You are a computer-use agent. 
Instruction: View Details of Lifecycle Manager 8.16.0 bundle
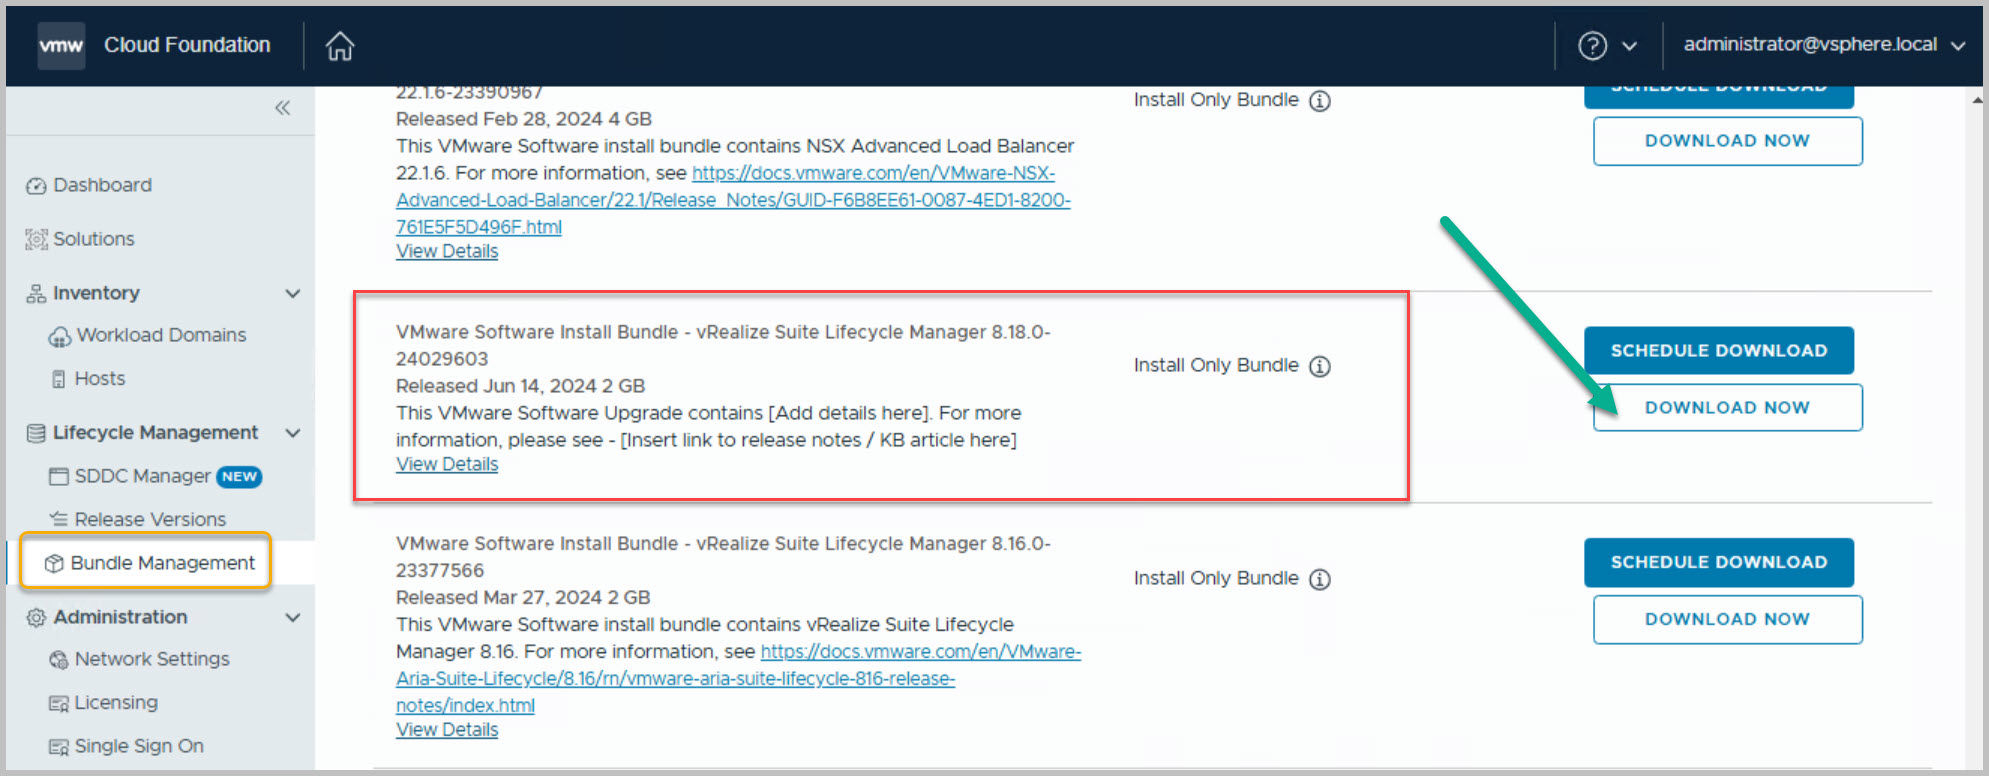coord(447,730)
